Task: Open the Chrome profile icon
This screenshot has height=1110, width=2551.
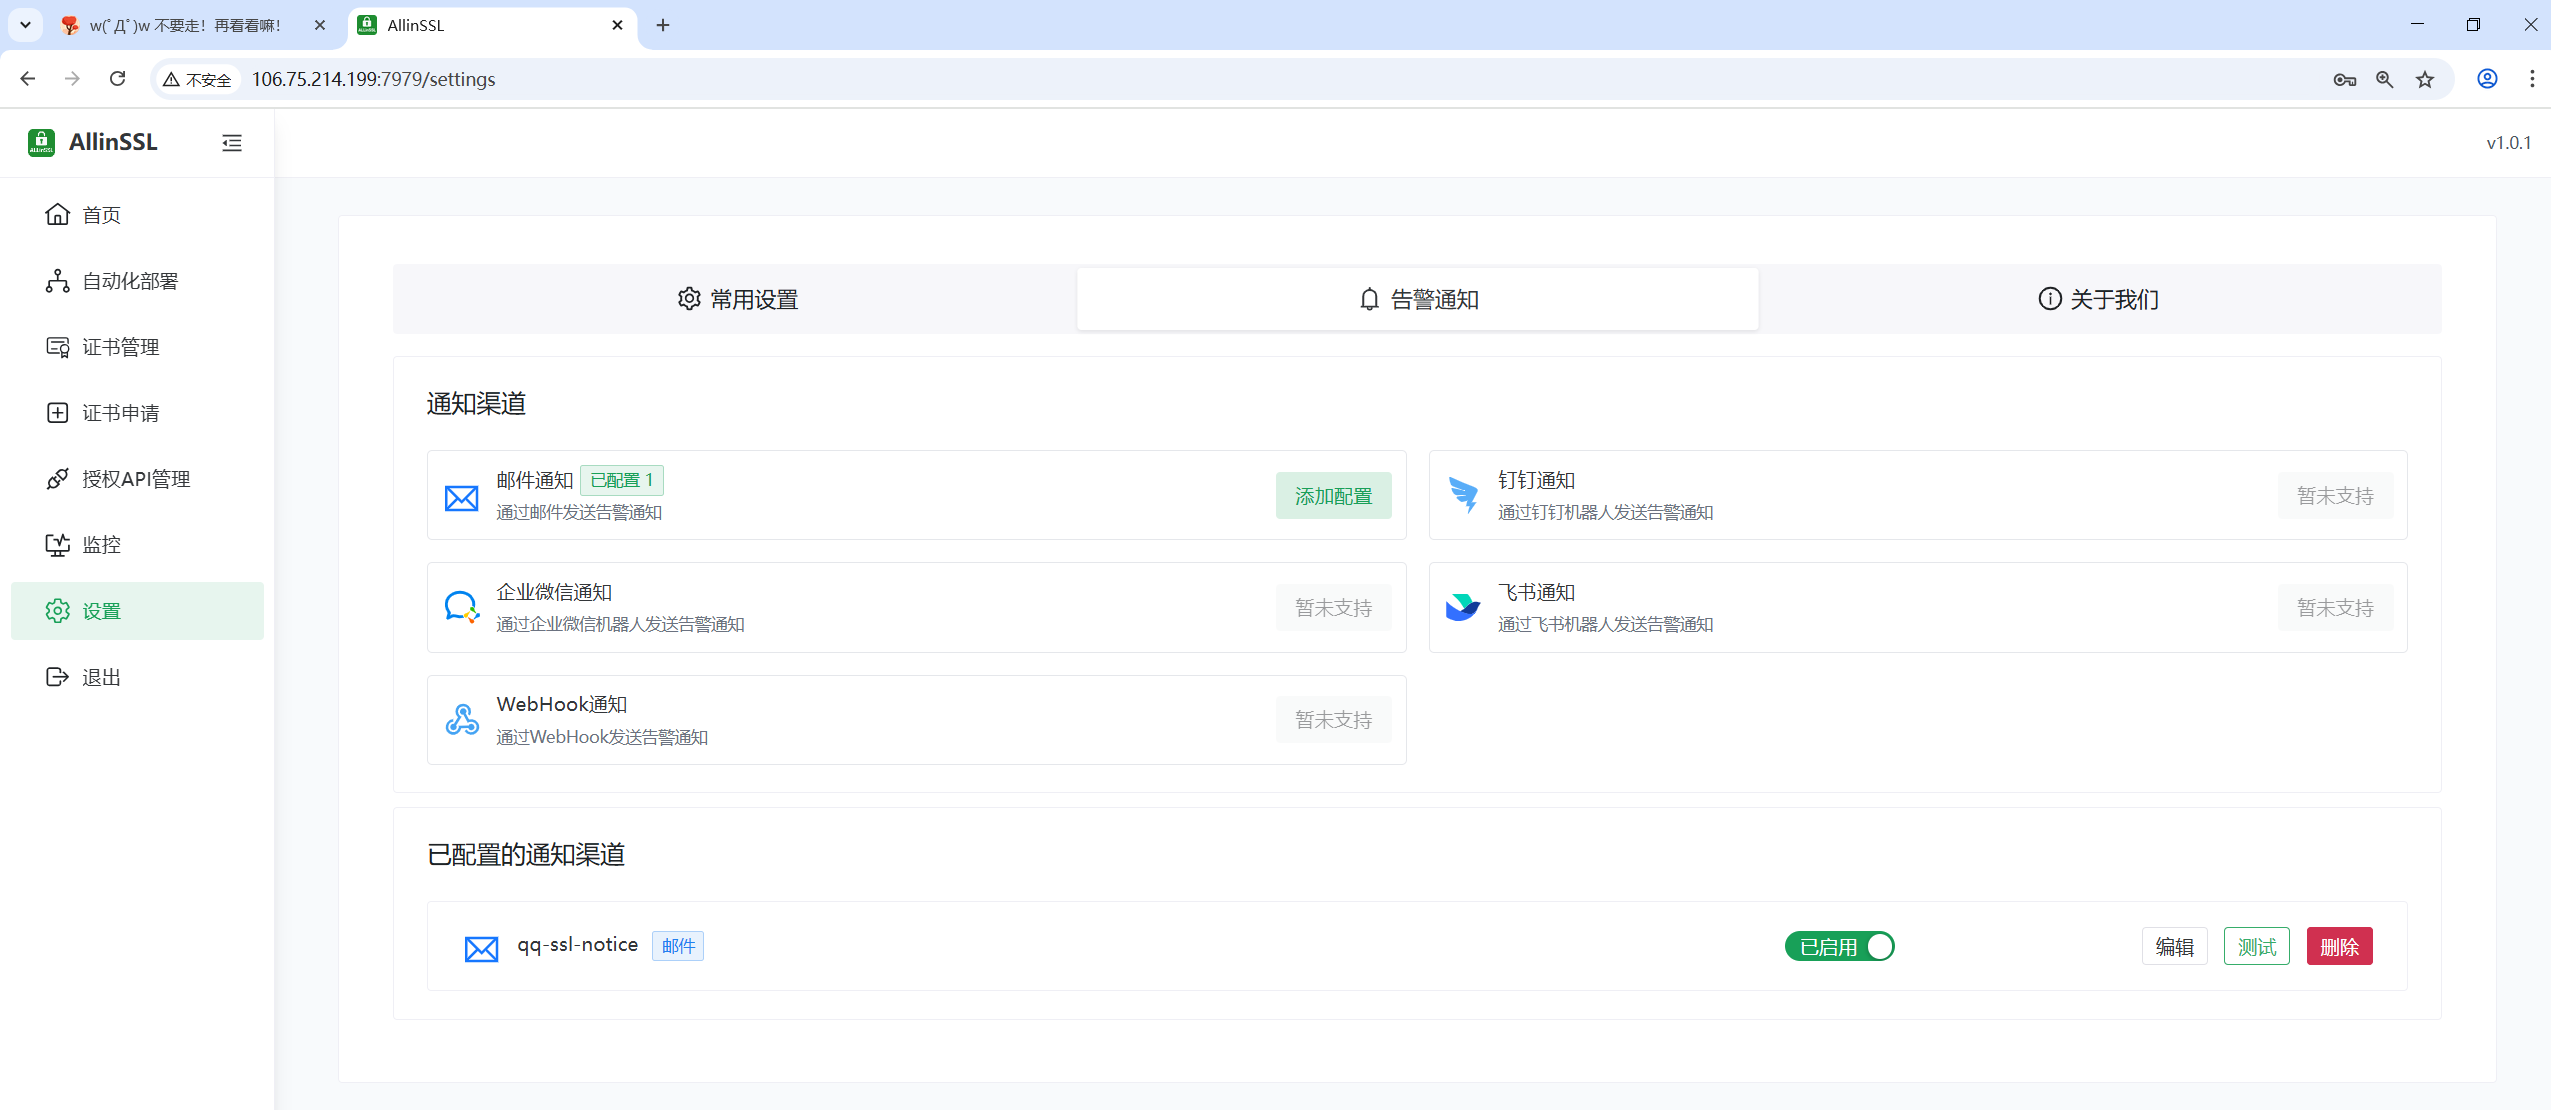Action: [x=2487, y=79]
